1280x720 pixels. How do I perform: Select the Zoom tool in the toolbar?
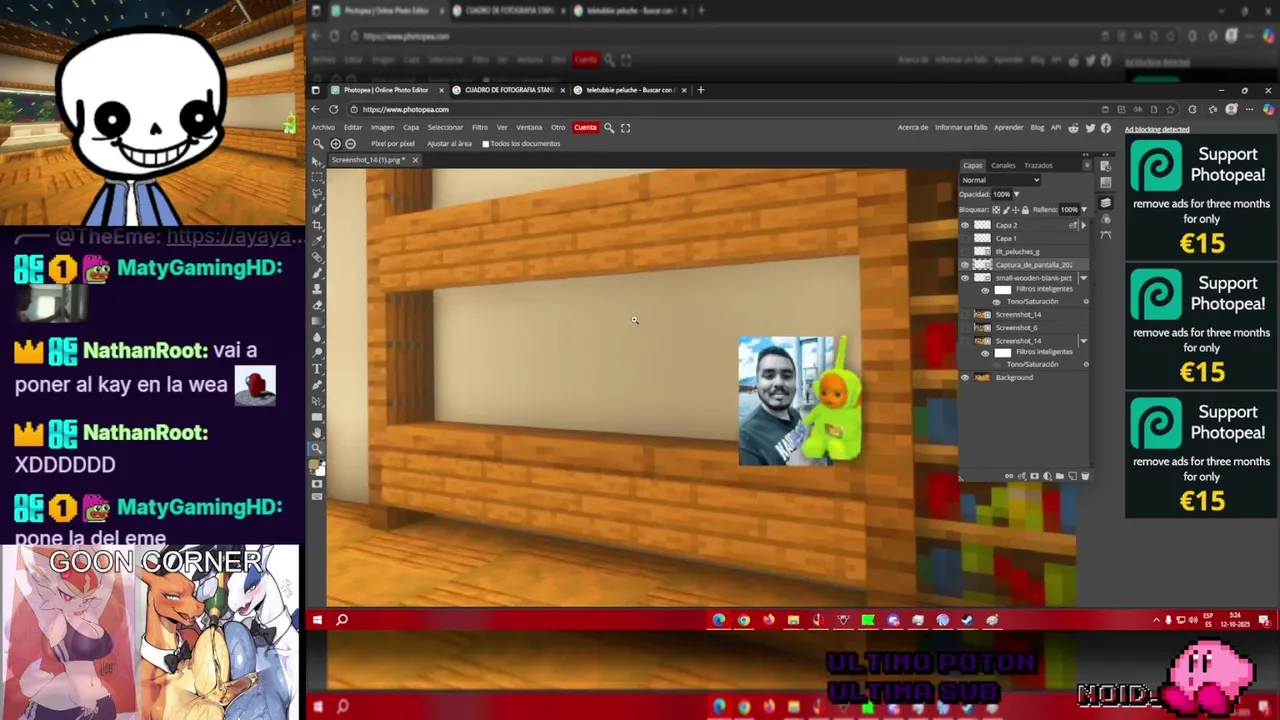tap(317, 447)
